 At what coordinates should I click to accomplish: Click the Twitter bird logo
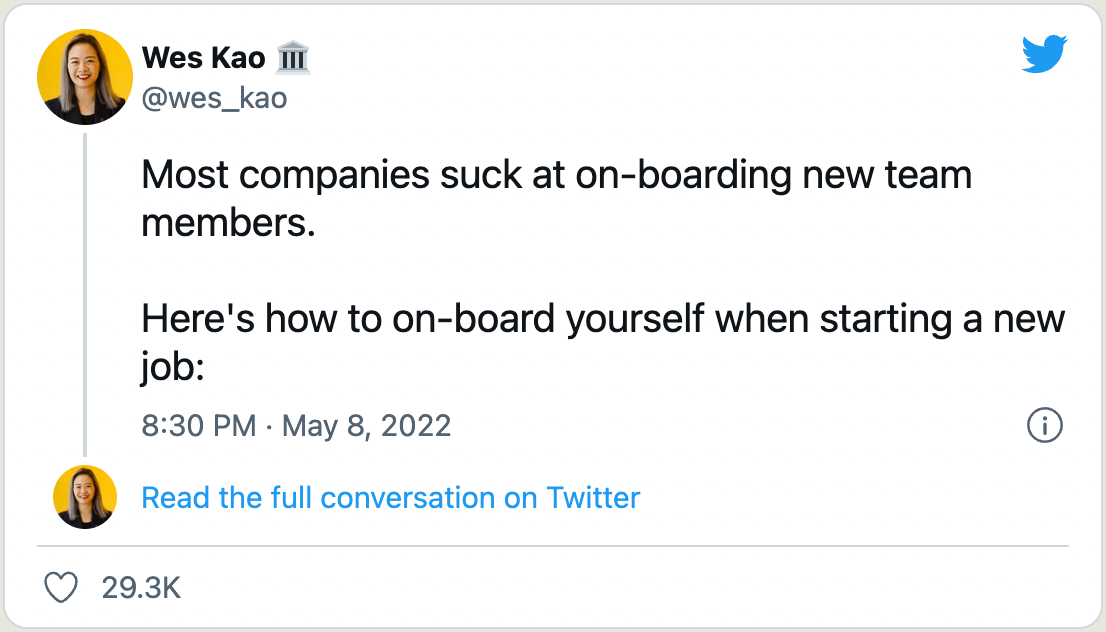tap(1044, 54)
